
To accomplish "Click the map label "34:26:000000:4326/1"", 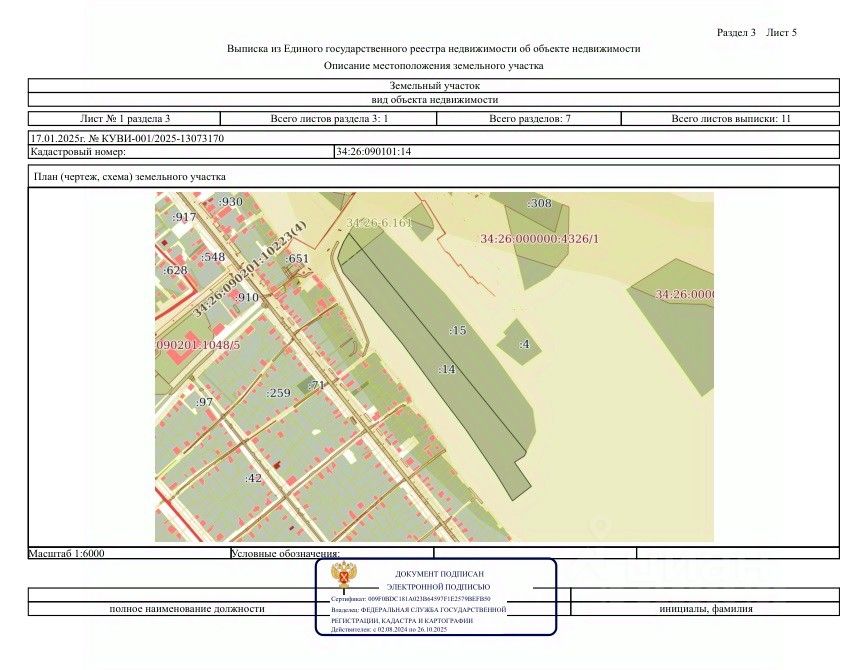I will tap(539, 239).
